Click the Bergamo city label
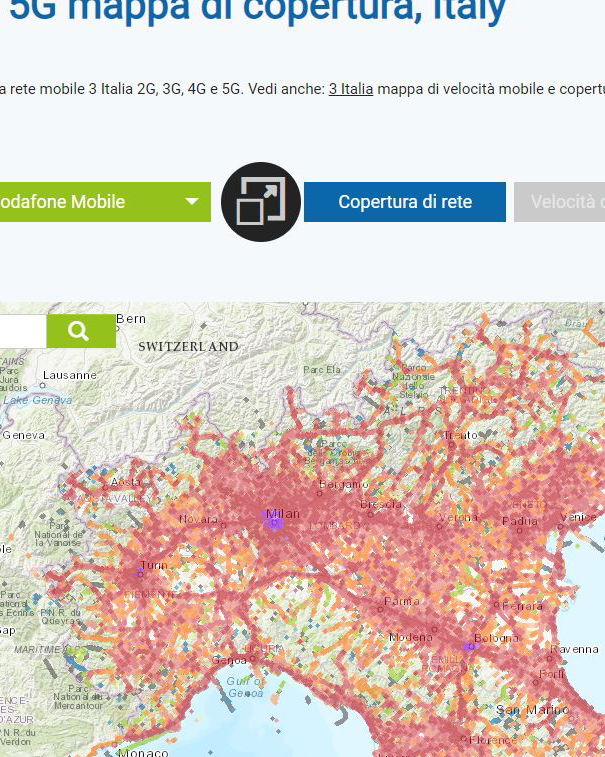 click(x=344, y=484)
